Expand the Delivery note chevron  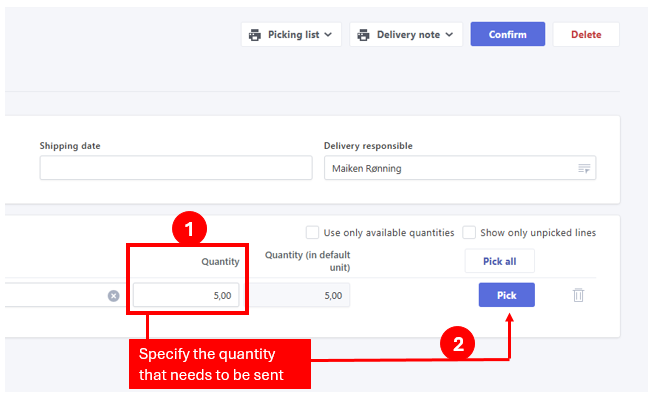pos(449,35)
